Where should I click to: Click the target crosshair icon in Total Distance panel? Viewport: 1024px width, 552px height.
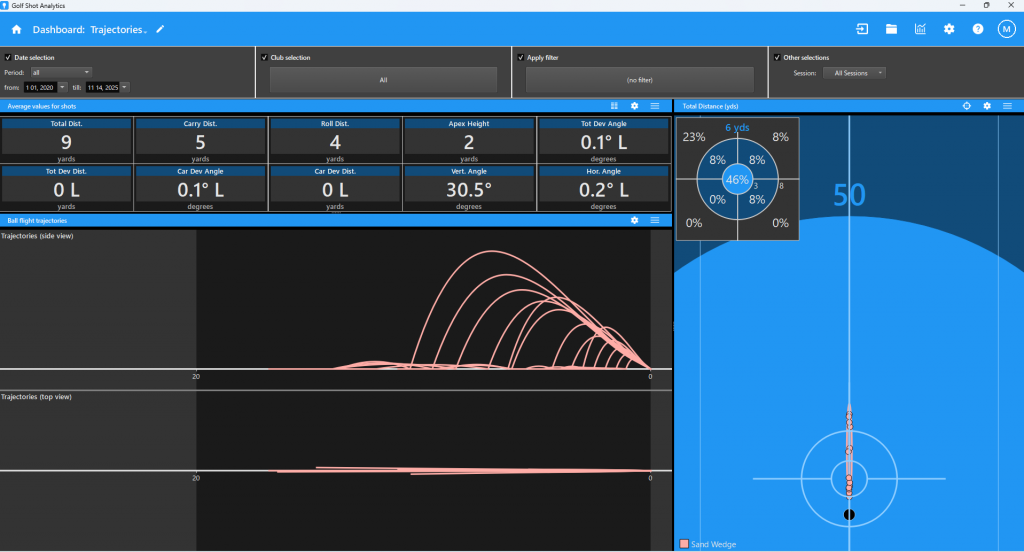(967, 106)
